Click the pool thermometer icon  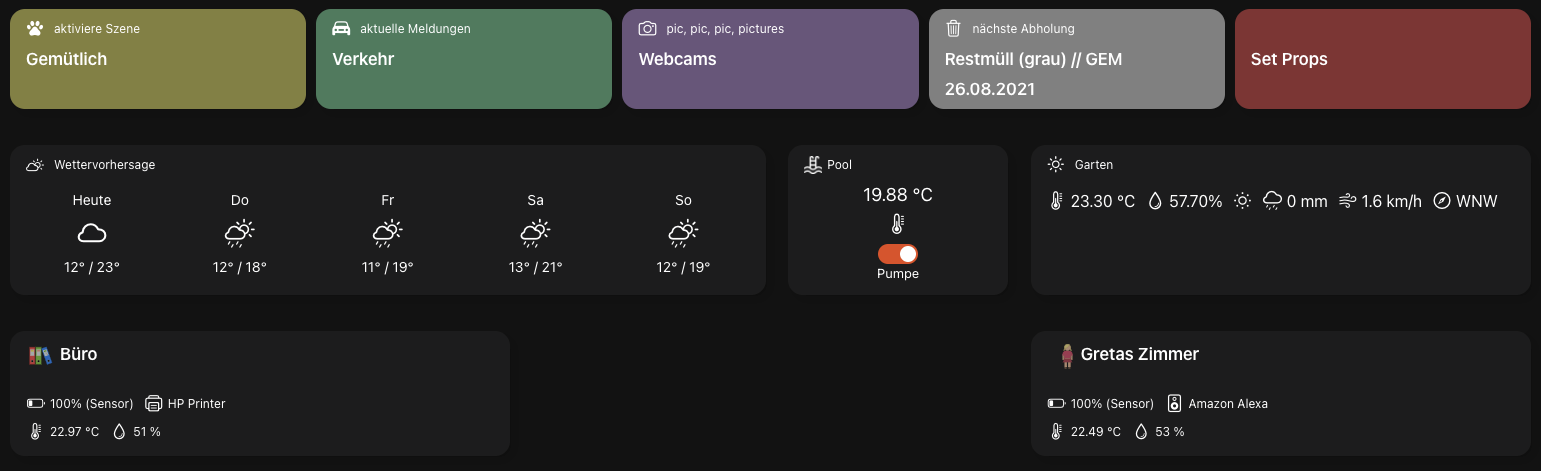(897, 224)
